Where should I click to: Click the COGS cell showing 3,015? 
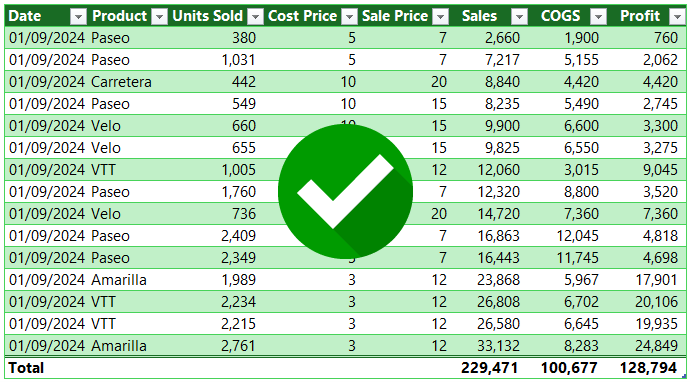pos(581,170)
